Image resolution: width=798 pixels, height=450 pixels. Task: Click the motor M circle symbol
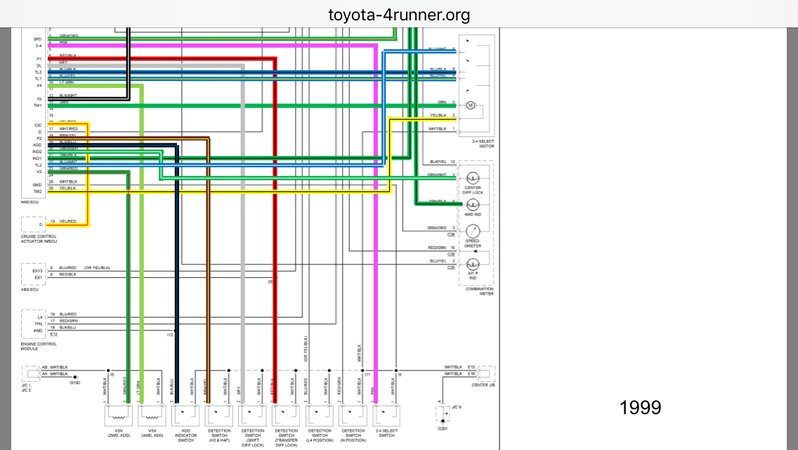[x=470, y=105]
